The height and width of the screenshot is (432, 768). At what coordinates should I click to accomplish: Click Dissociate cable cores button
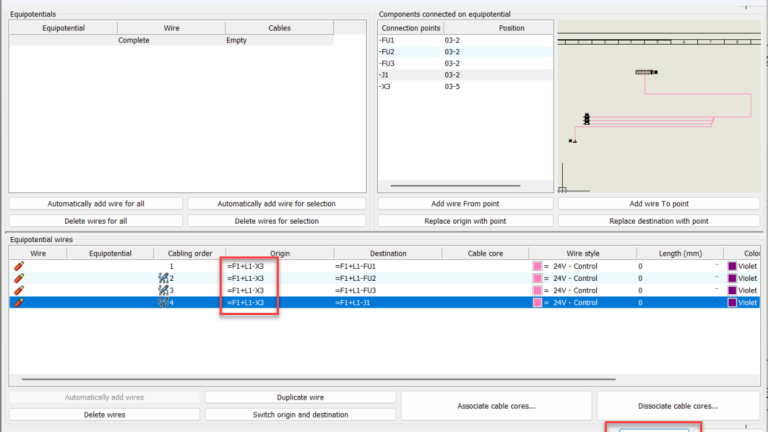pos(678,406)
